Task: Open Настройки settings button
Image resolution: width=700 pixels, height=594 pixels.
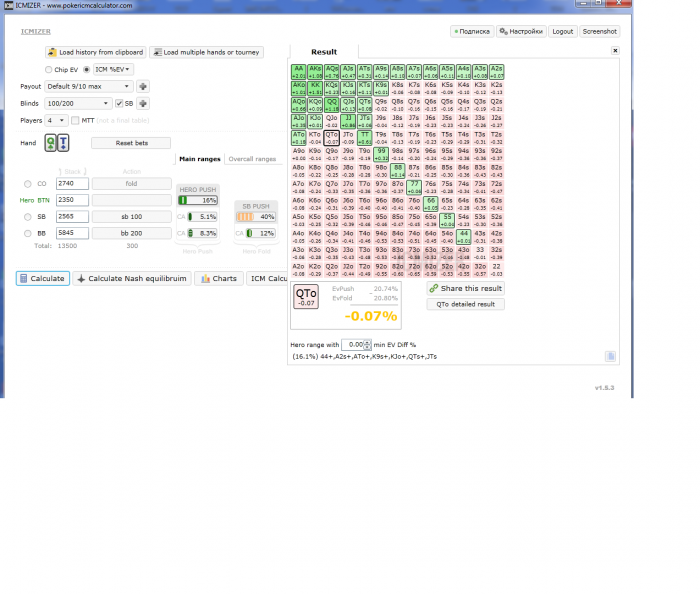Action: tap(521, 32)
